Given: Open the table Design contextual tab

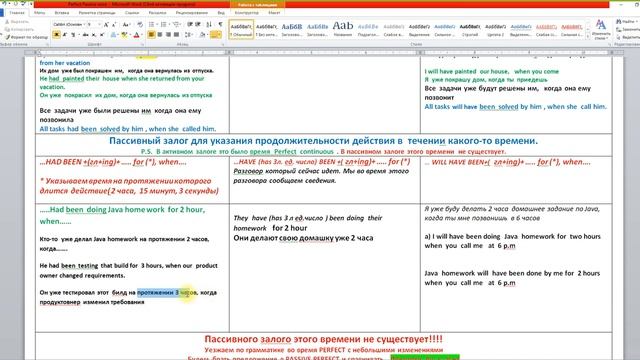Looking at the screenshot, I should pyautogui.click(x=247, y=13).
